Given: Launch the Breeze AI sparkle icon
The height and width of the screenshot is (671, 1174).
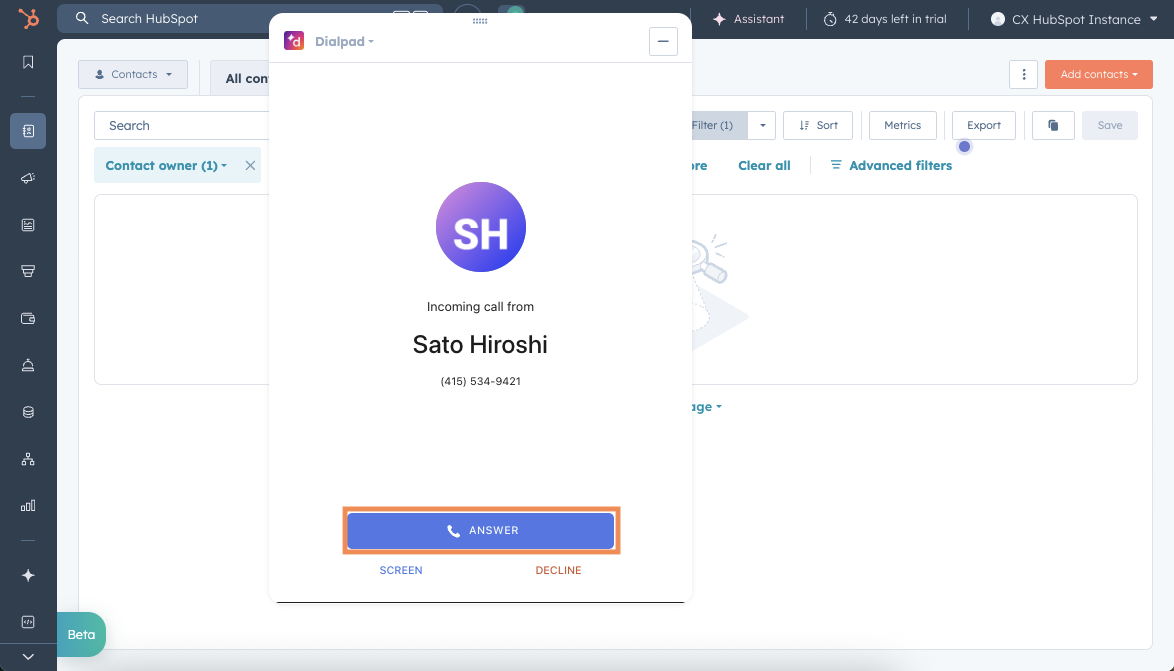Looking at the screenshot, I should (x=27, y=575).
